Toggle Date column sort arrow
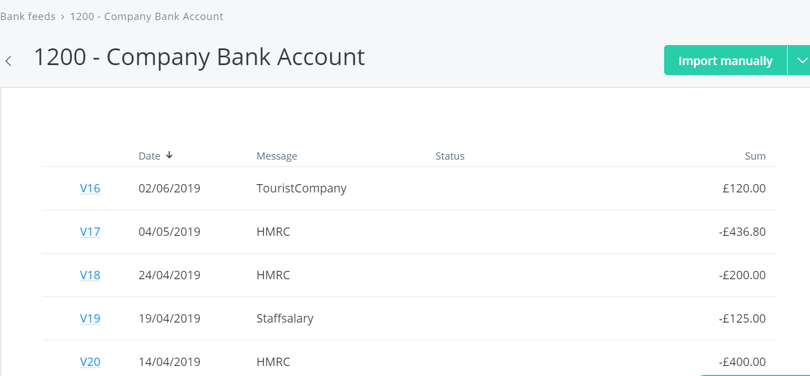The height and width of the screenshot is (376, 810). [x=169, y=155]
